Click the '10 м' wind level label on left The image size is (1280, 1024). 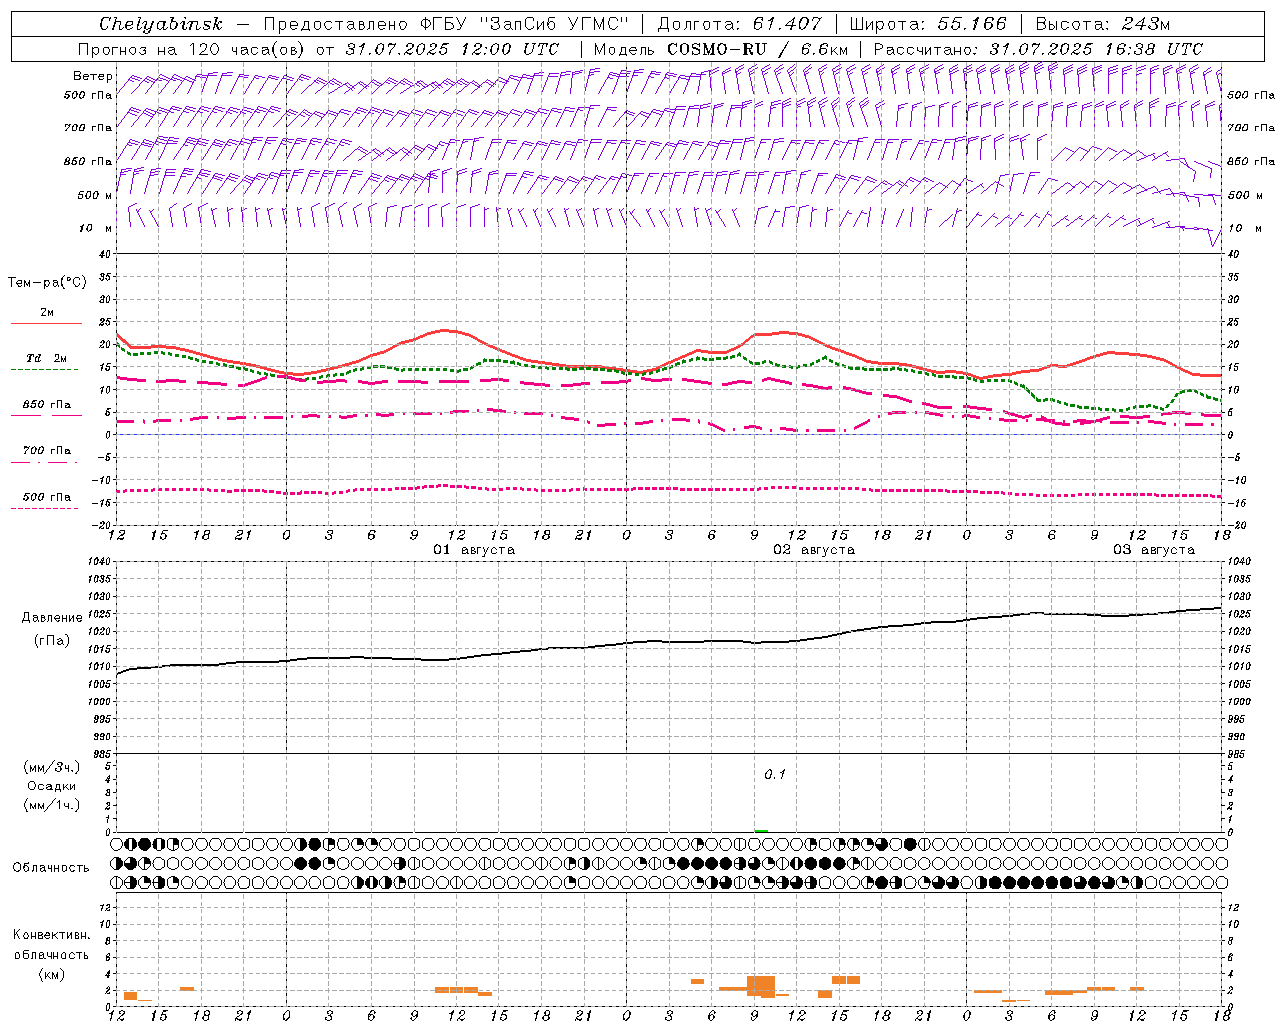coord(96,228)
